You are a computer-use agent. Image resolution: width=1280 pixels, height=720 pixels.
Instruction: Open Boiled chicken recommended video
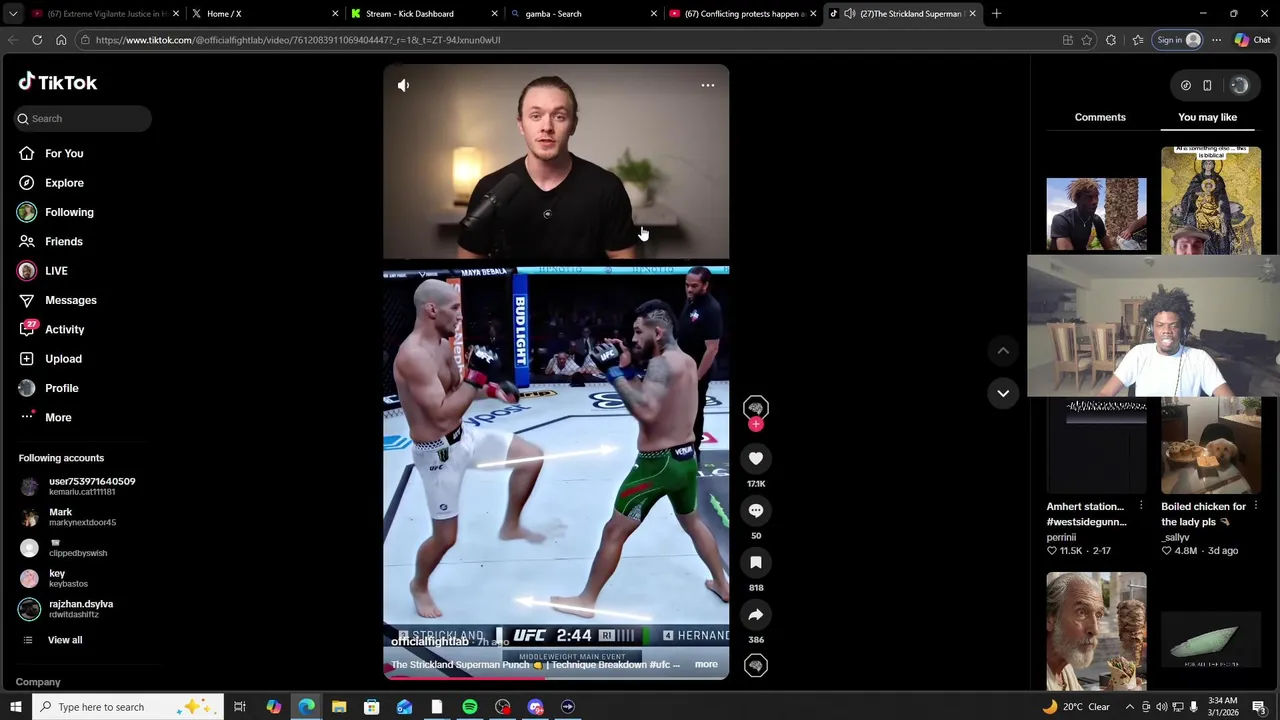(x=1211, y=445)
